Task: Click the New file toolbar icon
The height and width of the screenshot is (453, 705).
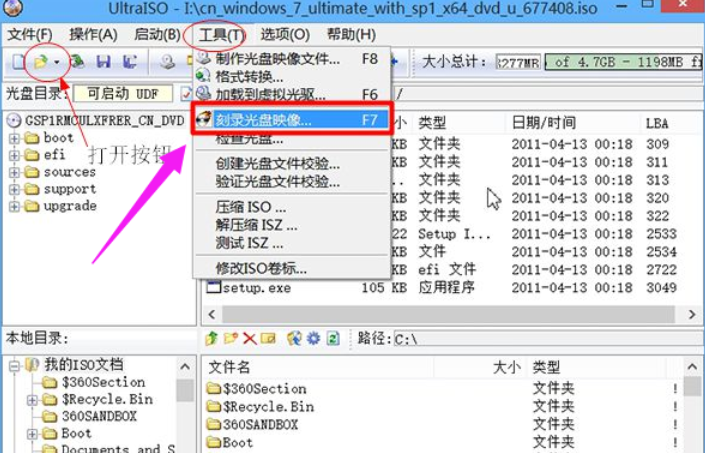Action: click(x=18, y=62)
